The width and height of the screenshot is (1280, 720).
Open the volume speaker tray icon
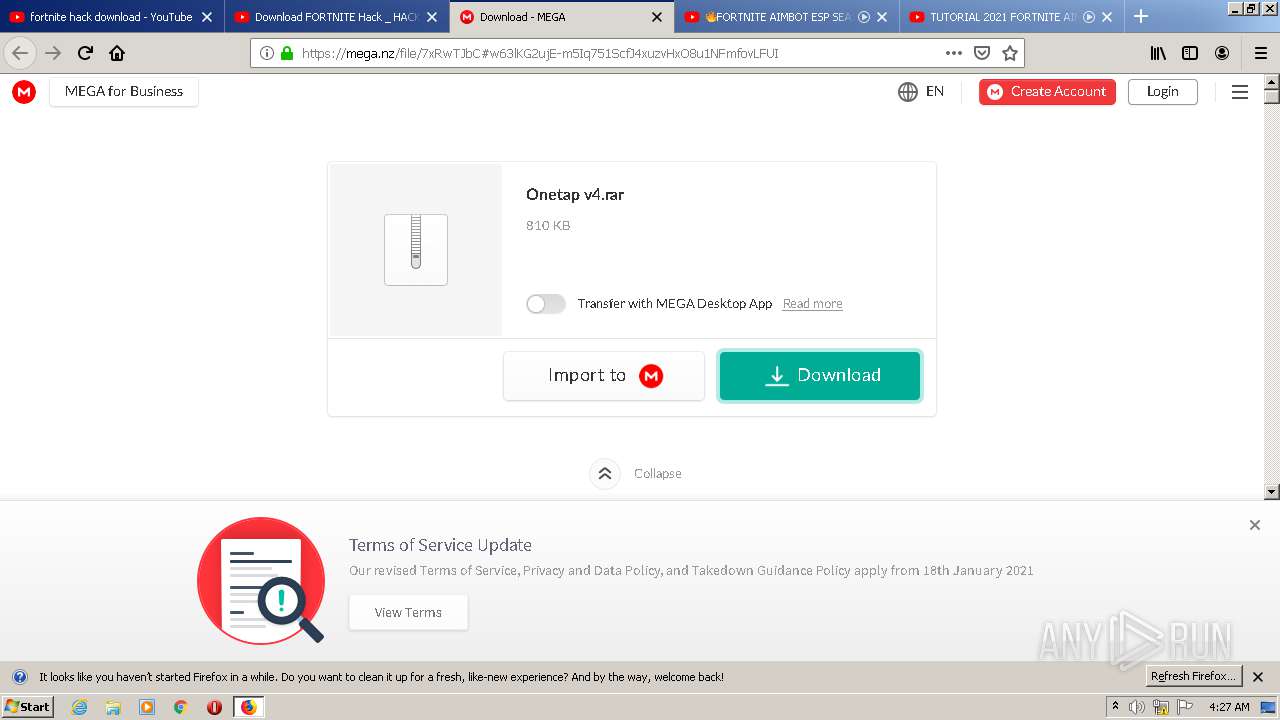pyautogui.click(x=1137, y=707)
